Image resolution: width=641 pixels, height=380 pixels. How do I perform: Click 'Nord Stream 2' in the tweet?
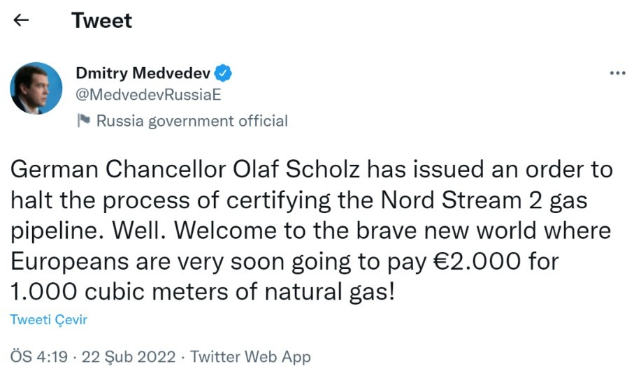pos(461,200)
